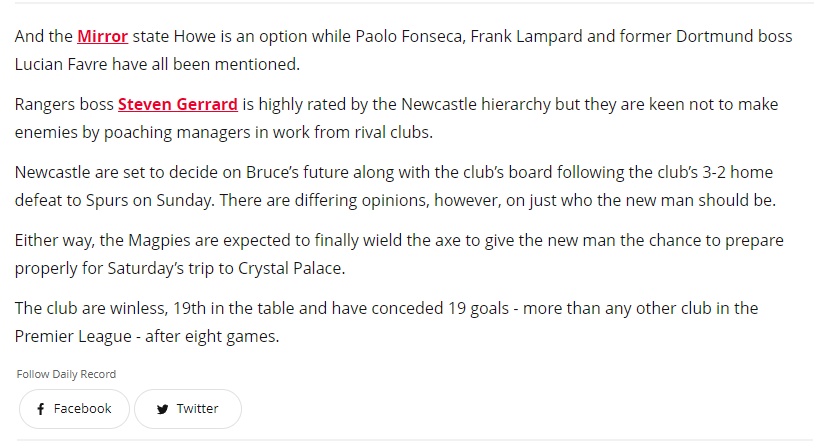Click the phrase 'The club are winless'

(x=90, y=309)
